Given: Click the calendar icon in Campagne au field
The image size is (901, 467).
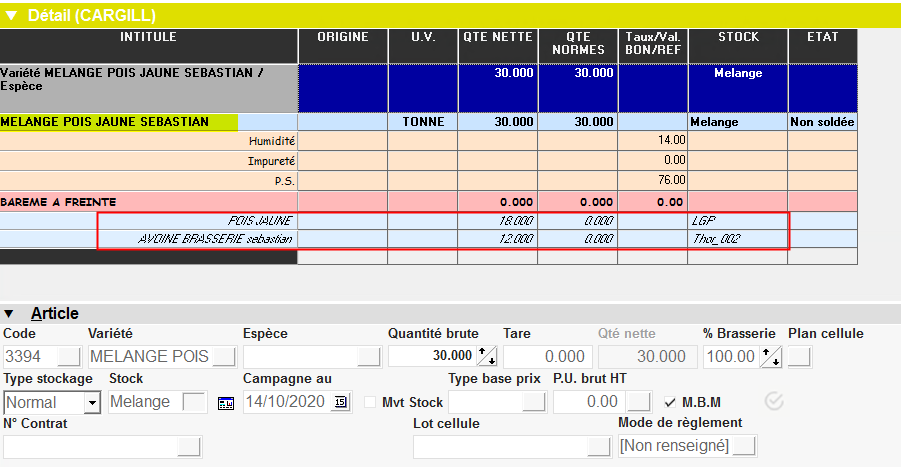Looking at the screenshot, I should pos(341,402).
